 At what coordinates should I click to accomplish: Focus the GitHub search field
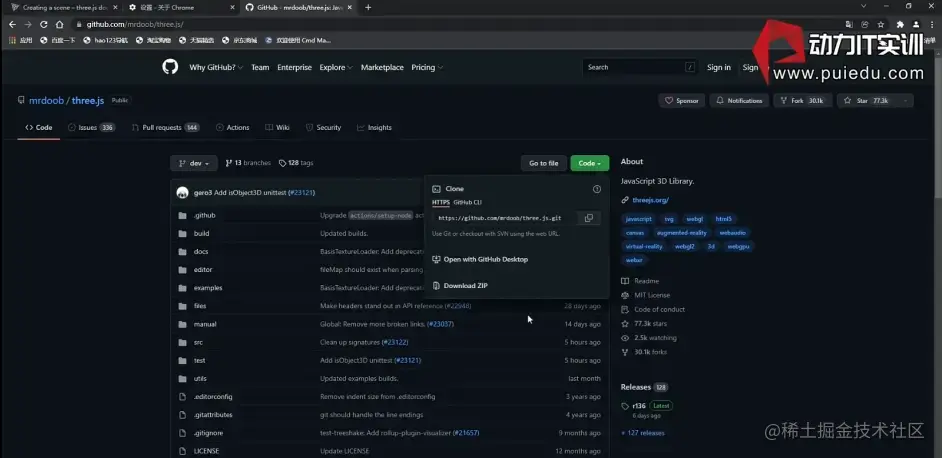coord(640,67)
